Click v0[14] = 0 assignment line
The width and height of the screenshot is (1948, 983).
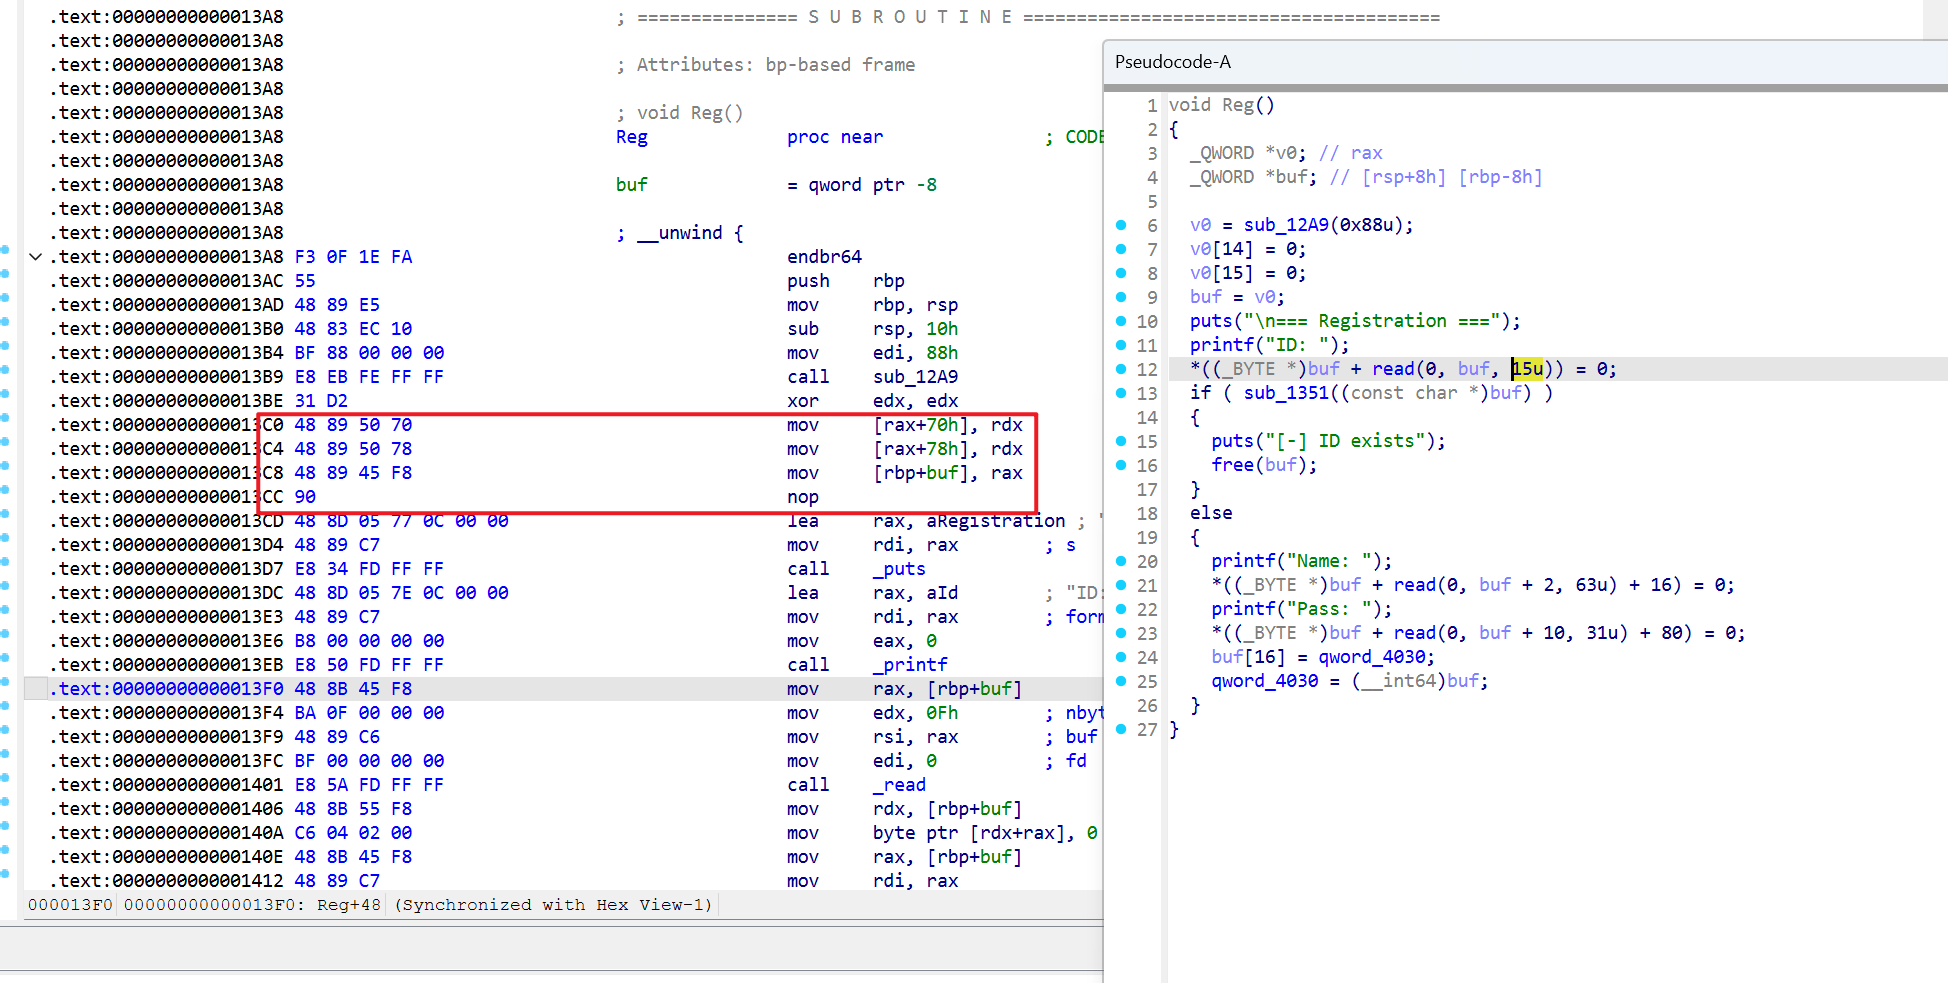(1248, 249)
